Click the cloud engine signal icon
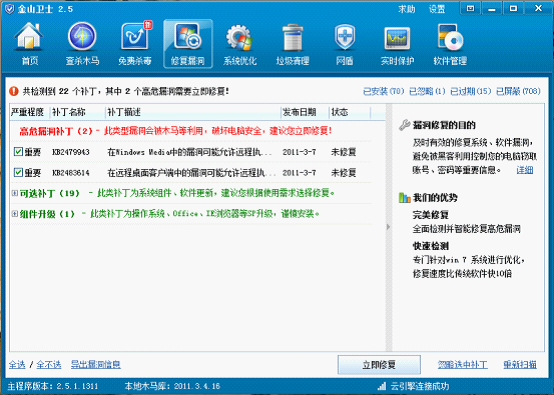554x395 pixels. pyautogui.click(x=382, y=386)
